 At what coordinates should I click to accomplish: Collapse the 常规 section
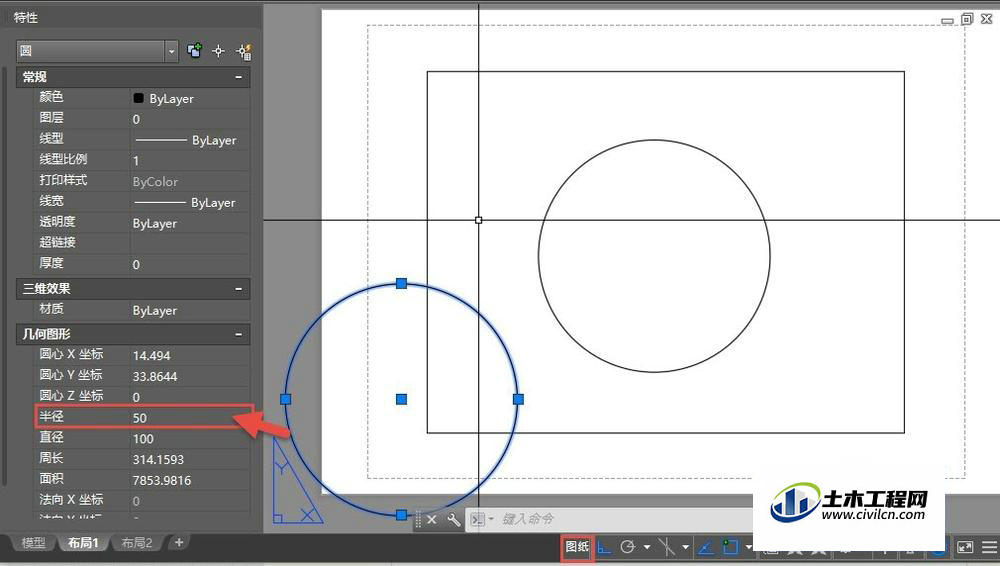239,77
